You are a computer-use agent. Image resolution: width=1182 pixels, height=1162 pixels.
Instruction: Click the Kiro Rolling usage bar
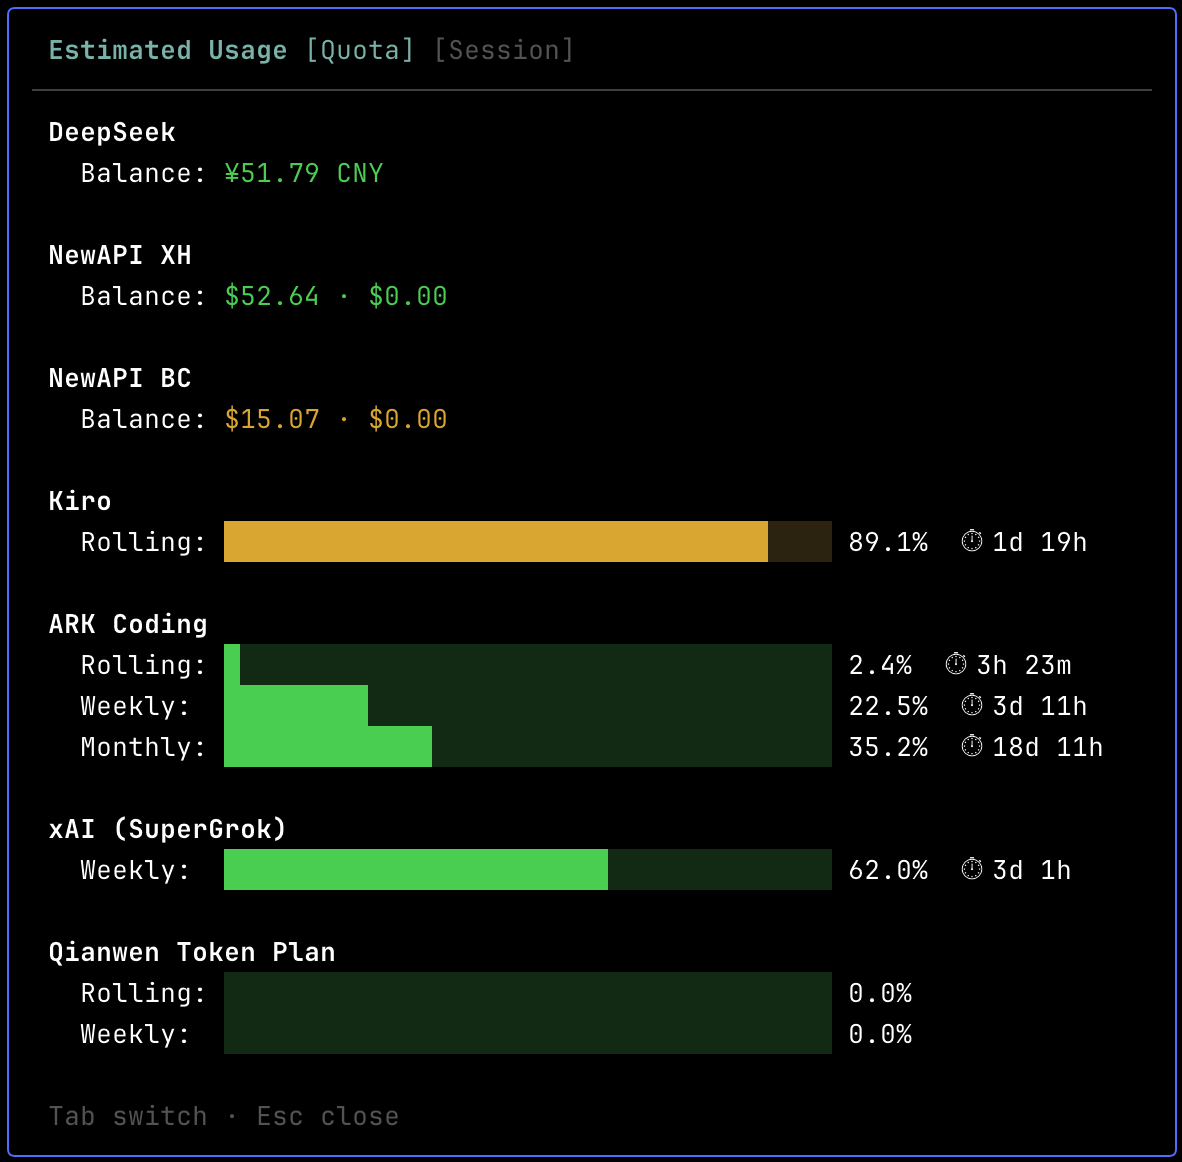(x=528, y=541)
